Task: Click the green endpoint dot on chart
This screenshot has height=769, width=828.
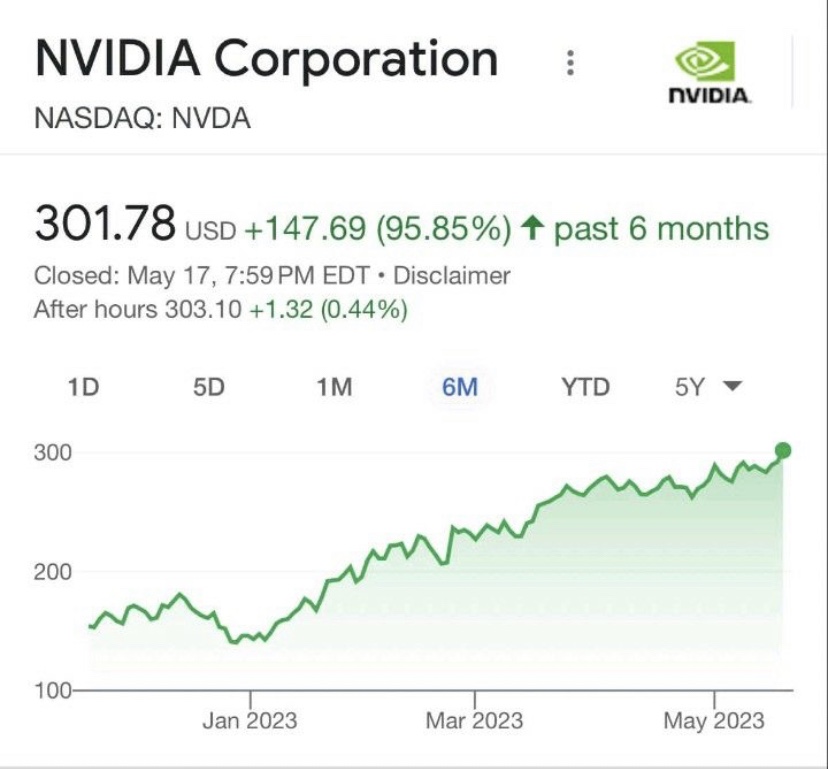Action: [783, 451]
